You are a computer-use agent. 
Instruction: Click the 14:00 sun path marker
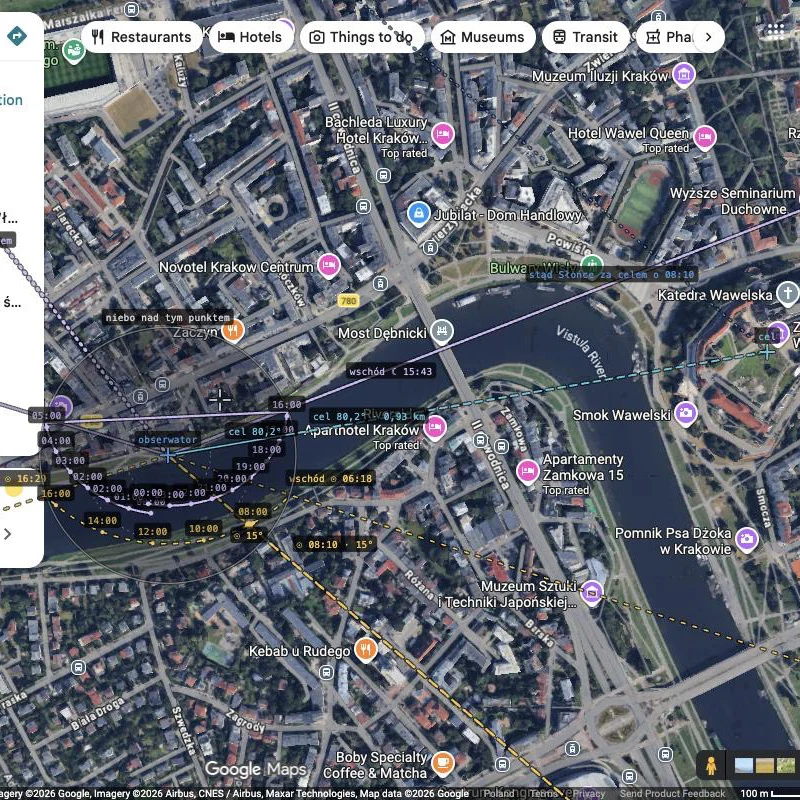coord(102,520)
